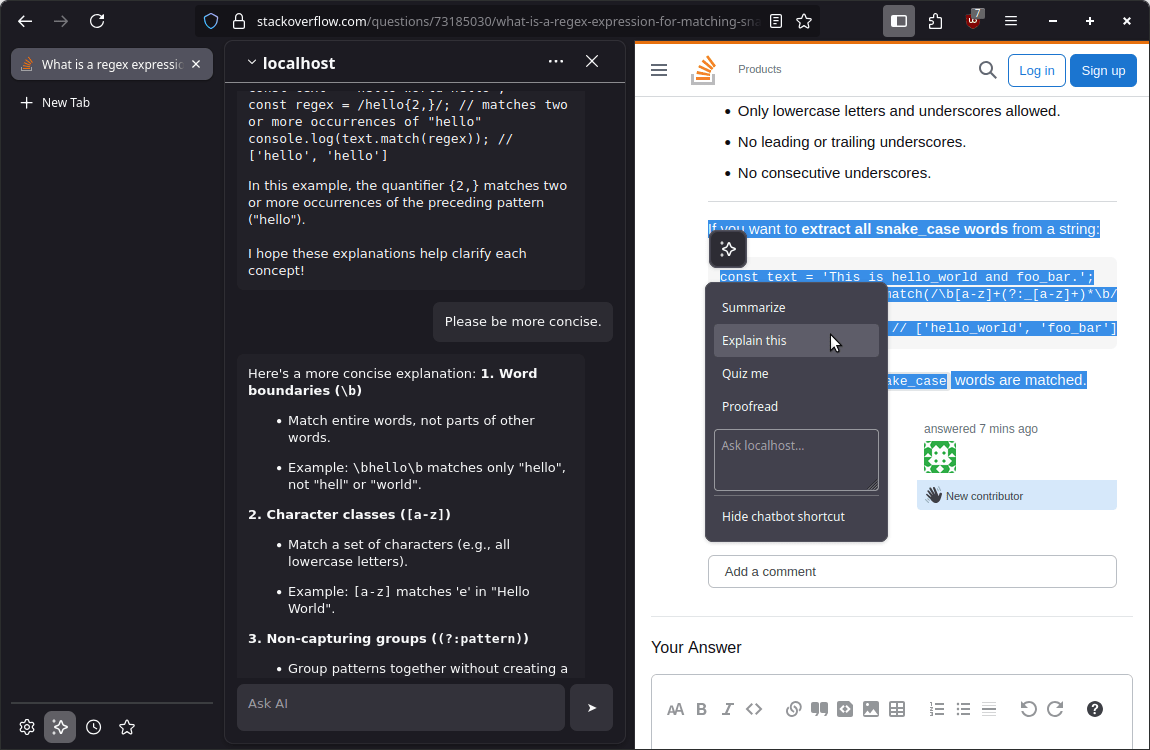Image resolution: width=1150 pixels, height=750 pixels.
Task: Toggle the sidebar button in toolbar
Action: click(898, 21)
